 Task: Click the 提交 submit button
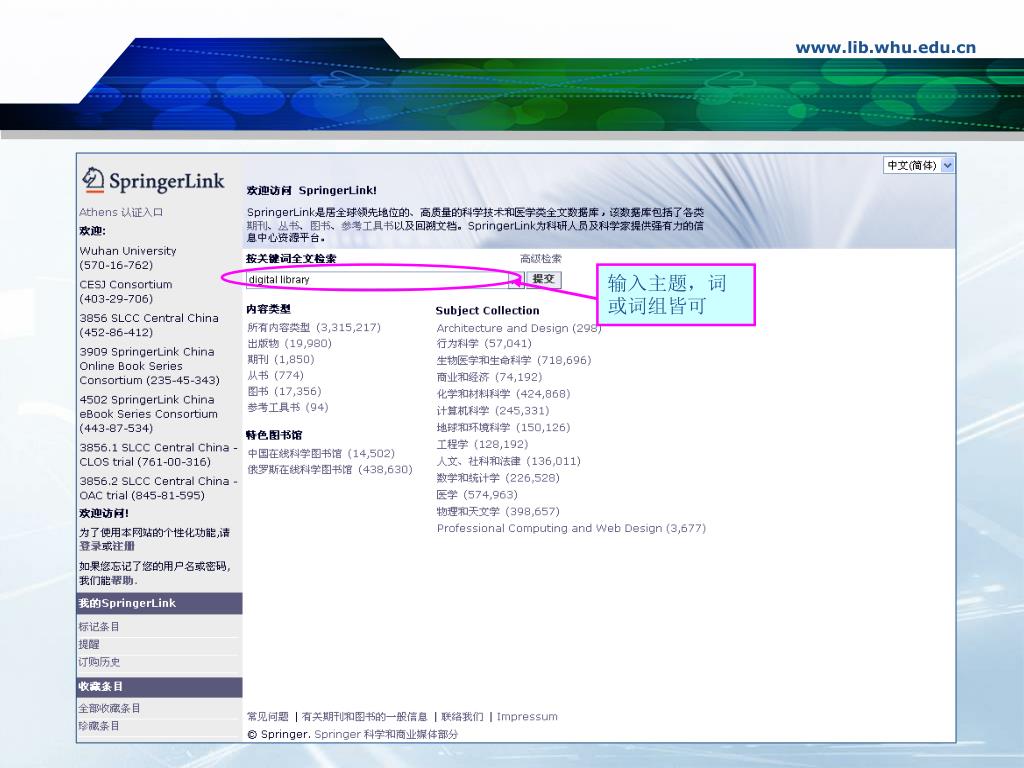click(x=543, y=280)
